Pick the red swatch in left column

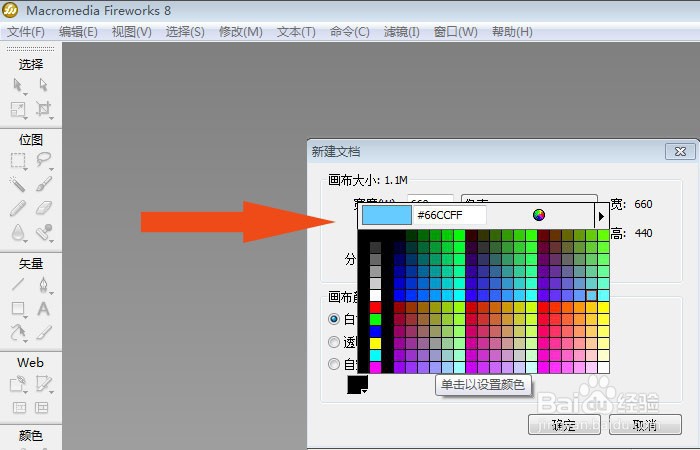tap(375, 307)
